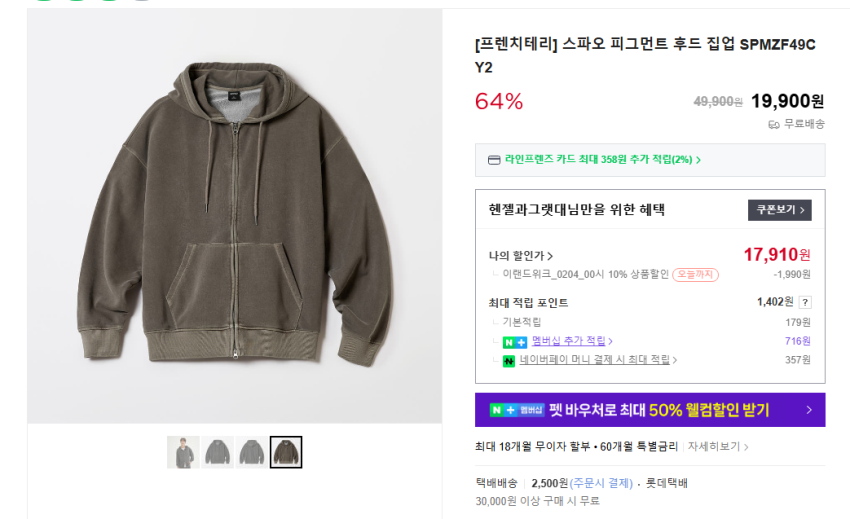Select the second gray hoodie thumbnail
Screen dimensions: 850x519
tap(218, 453)
